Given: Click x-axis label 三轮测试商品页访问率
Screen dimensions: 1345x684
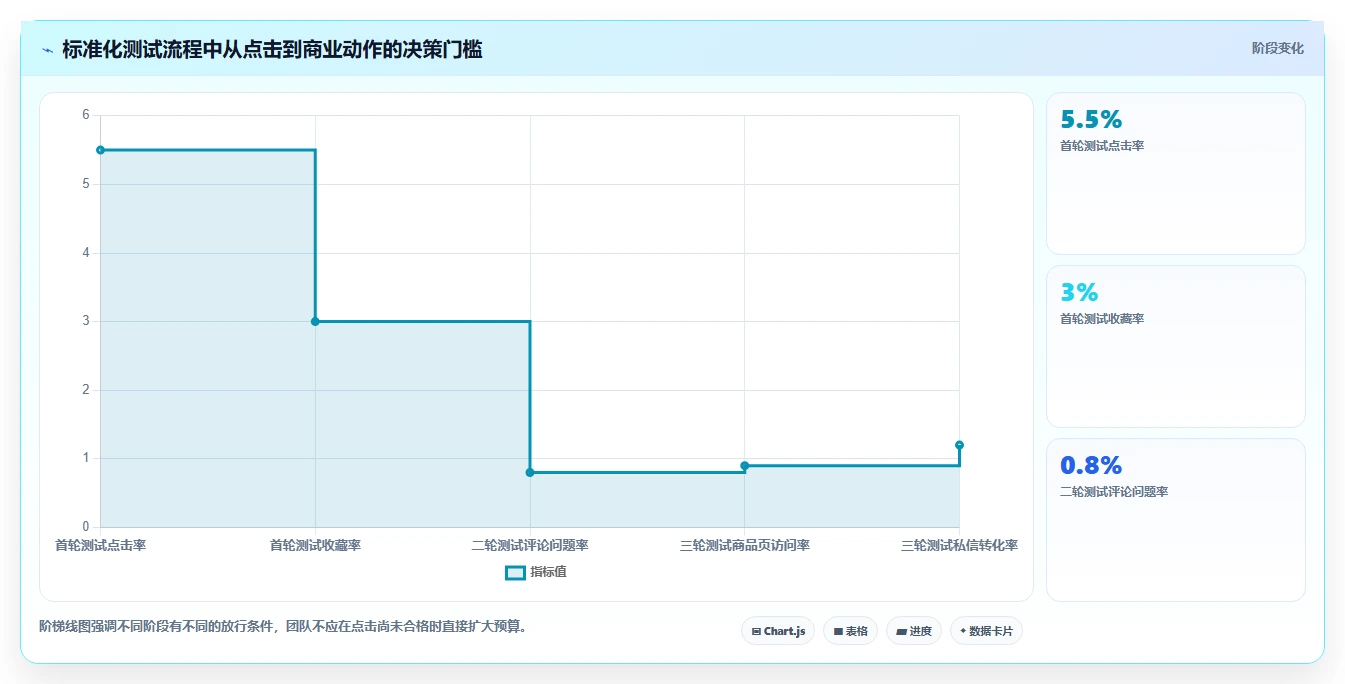Looking at the screenshot, I should [x=745, y=545].
